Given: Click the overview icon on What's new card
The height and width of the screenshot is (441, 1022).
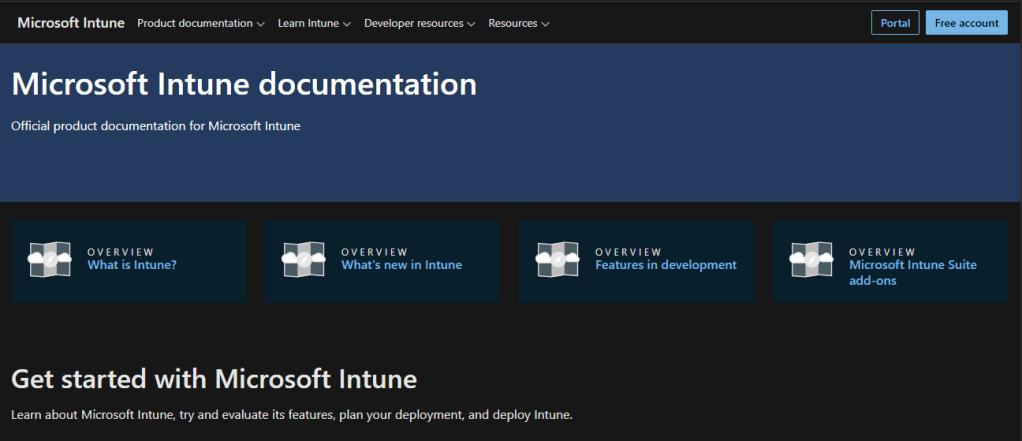Looking at the screenshot, I should point(305,259).
